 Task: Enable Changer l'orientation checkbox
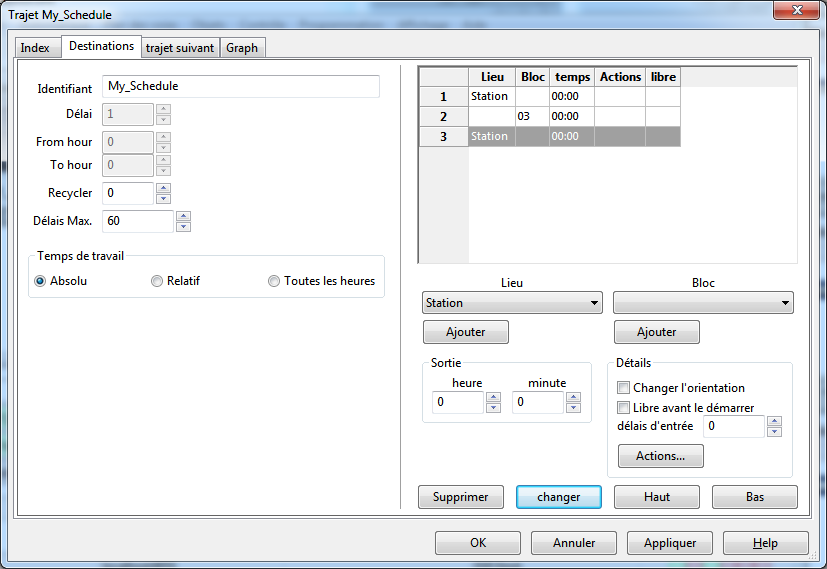click(623, 388)
